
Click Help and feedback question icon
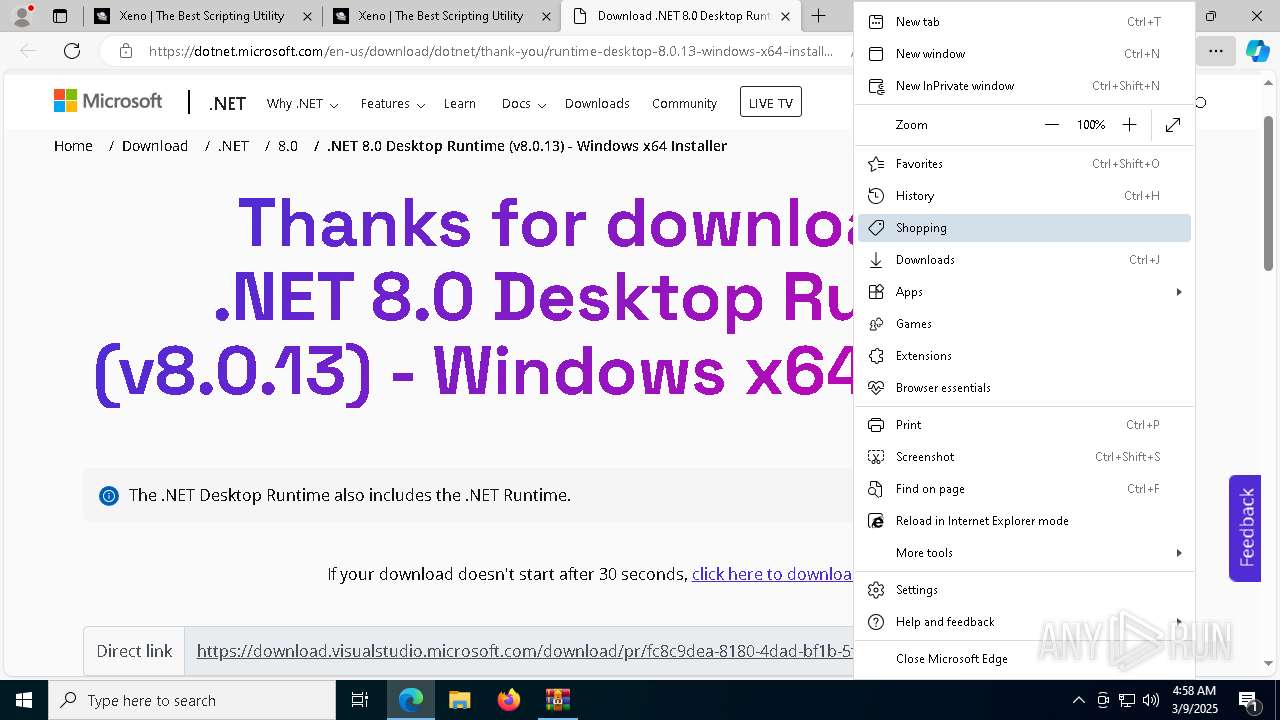point(876,622)
